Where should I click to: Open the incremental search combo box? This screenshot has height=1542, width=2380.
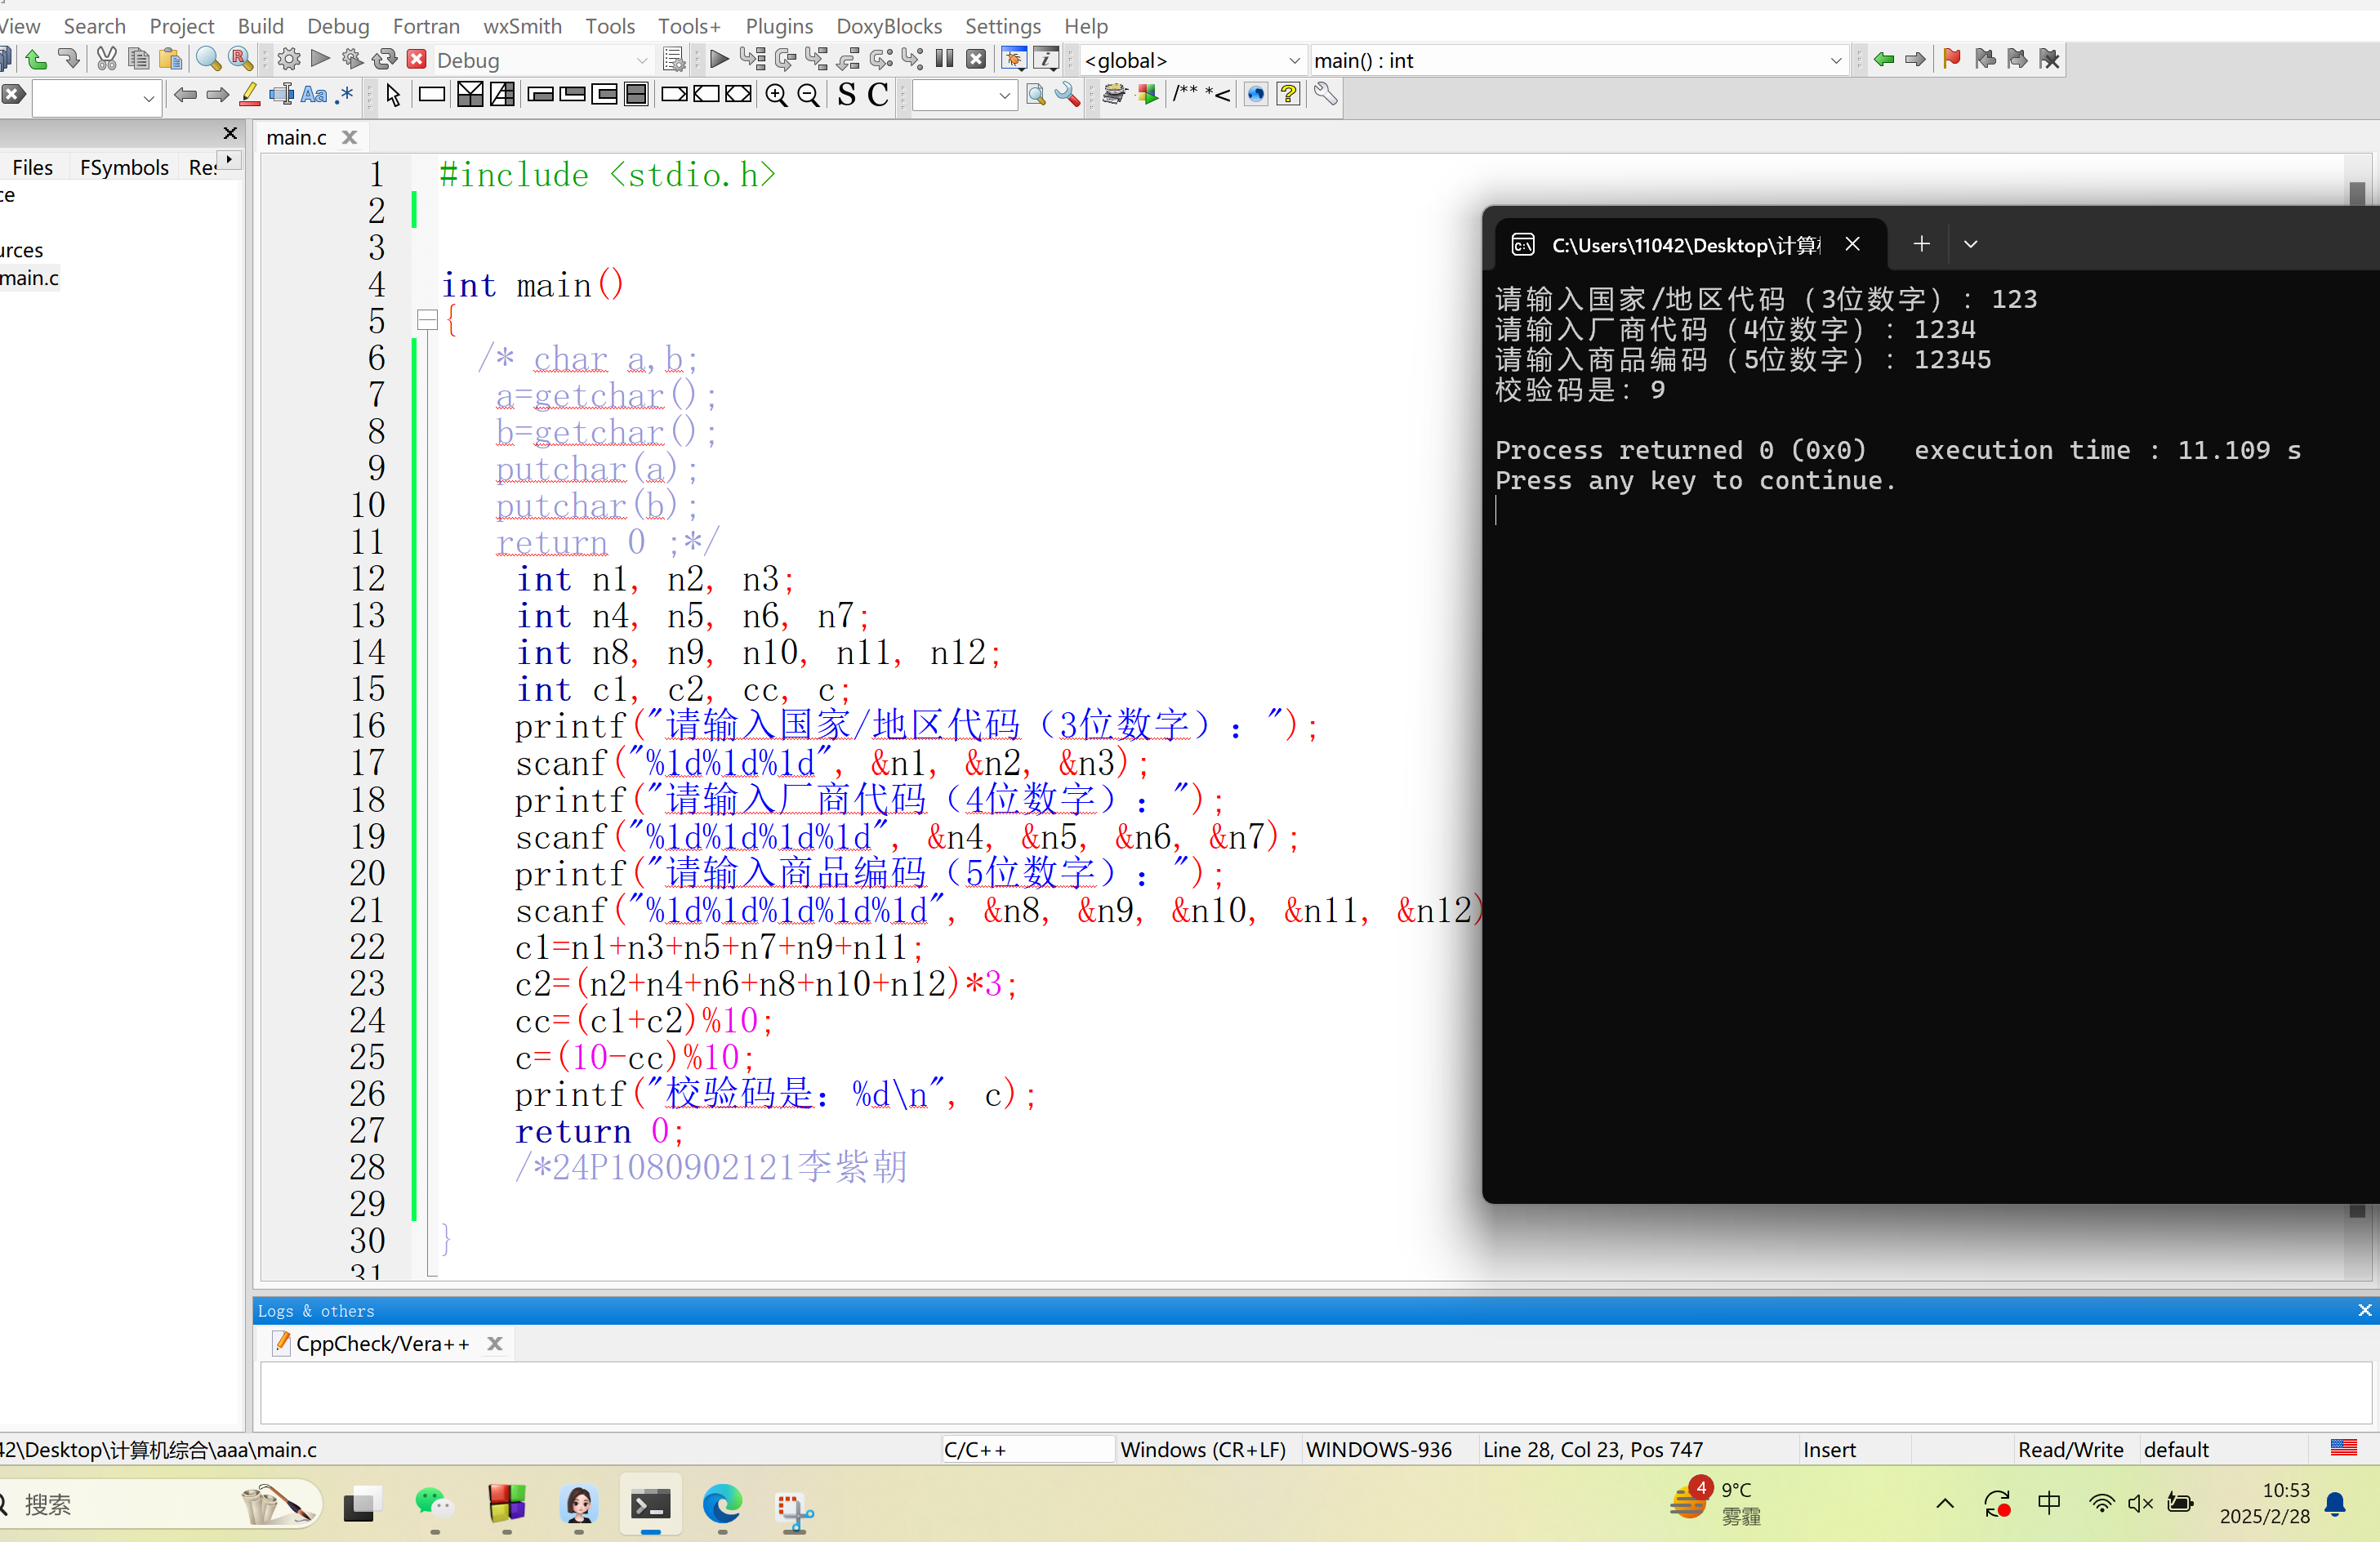click(x=96, y=97)
